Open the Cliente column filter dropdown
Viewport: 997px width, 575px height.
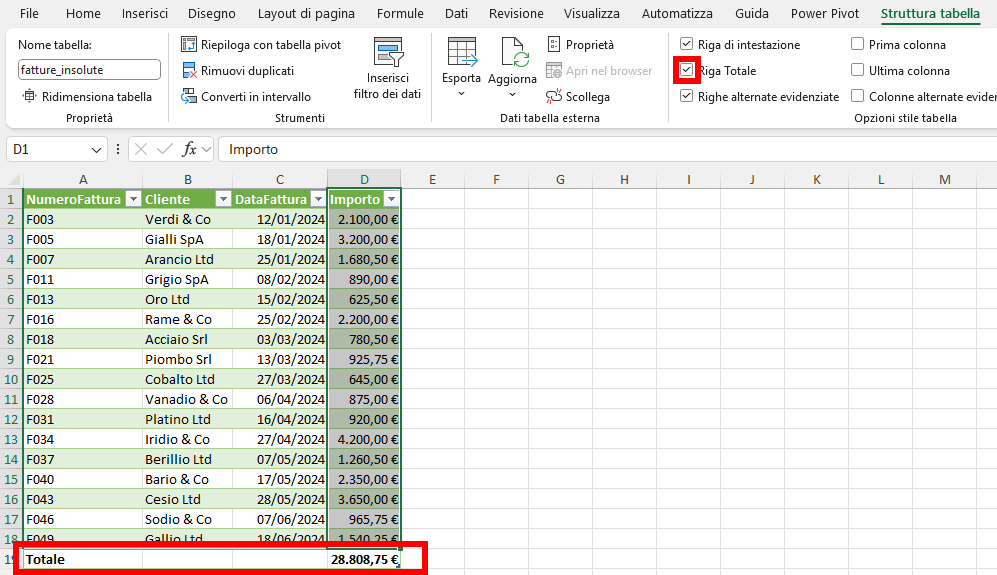pyautogui.click(x=221, y=200)
